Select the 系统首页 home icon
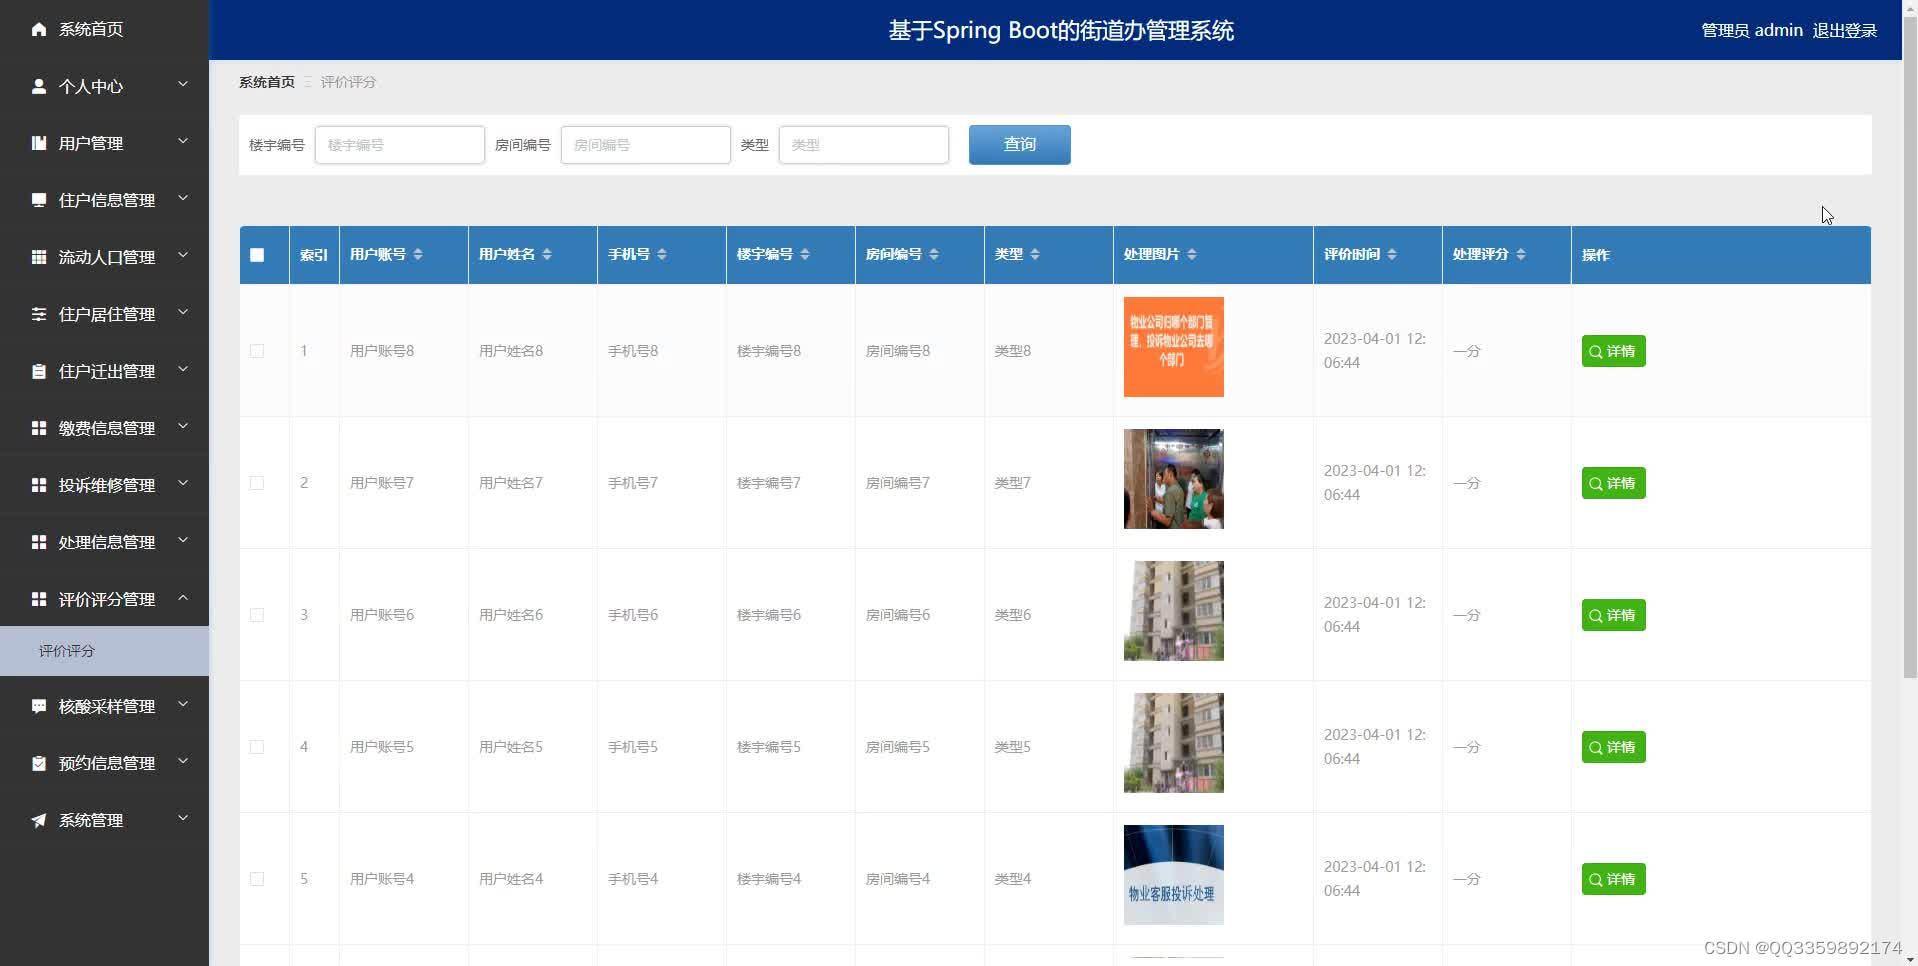Viewport: 1918px width, 966px height. click(x=39, y=29)
